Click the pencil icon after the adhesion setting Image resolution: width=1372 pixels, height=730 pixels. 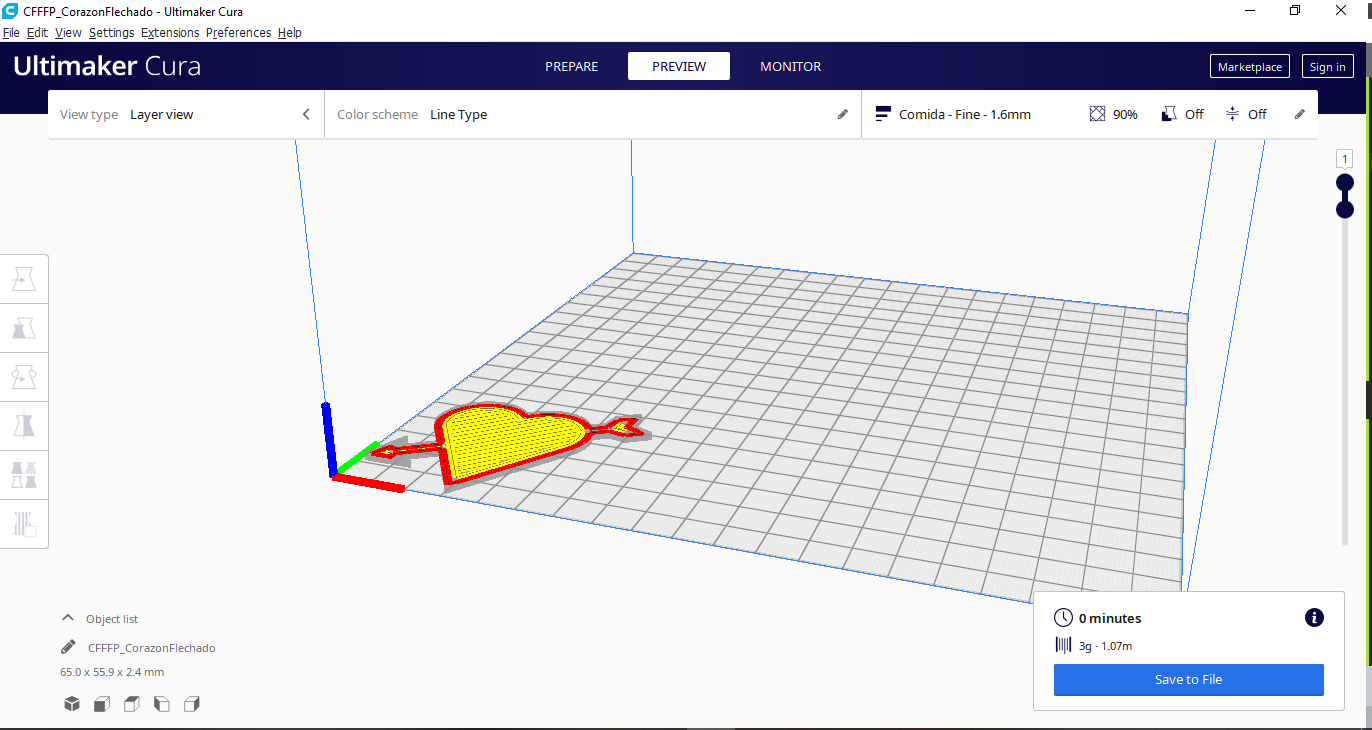pos(1299,114)
